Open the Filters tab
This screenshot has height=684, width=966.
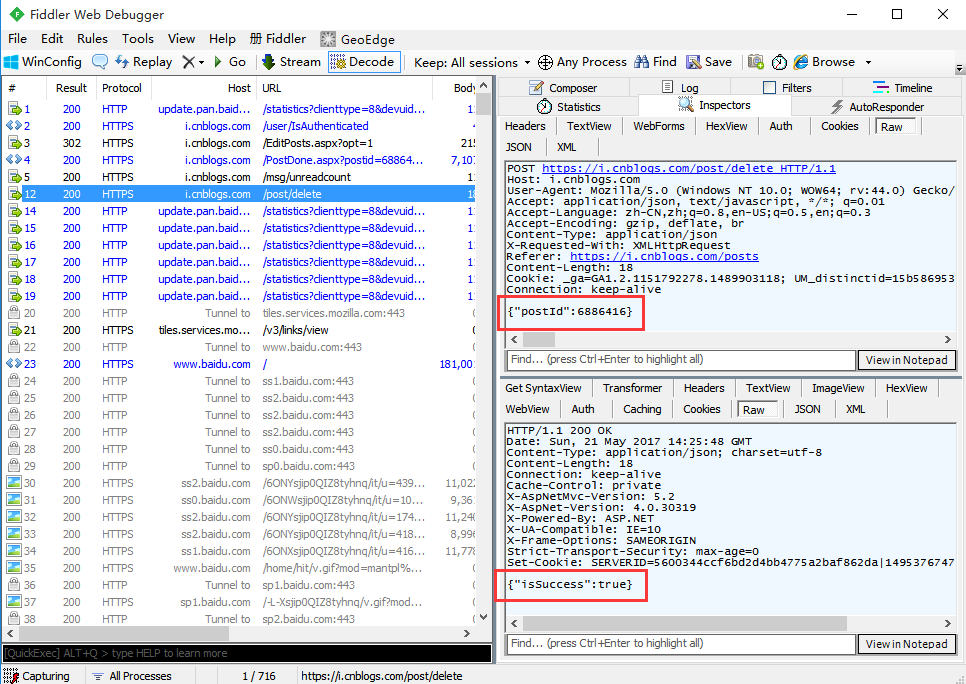[x=787, y=88]
